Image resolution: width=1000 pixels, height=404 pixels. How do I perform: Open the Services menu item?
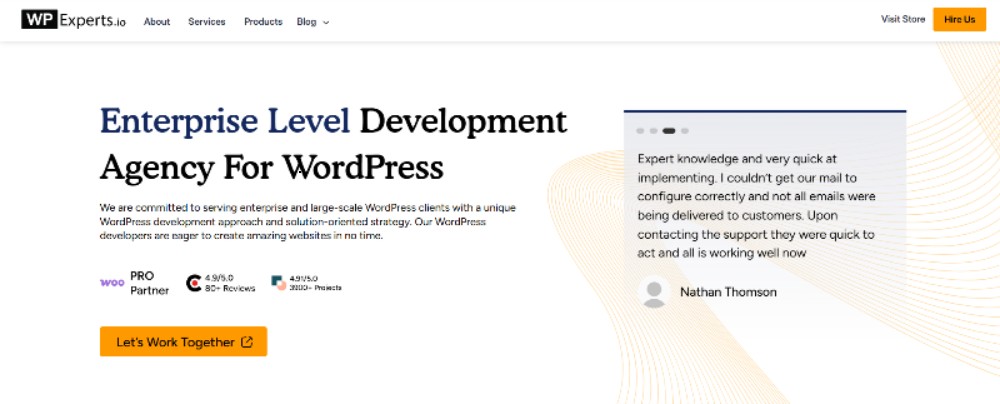pos(207,22)
